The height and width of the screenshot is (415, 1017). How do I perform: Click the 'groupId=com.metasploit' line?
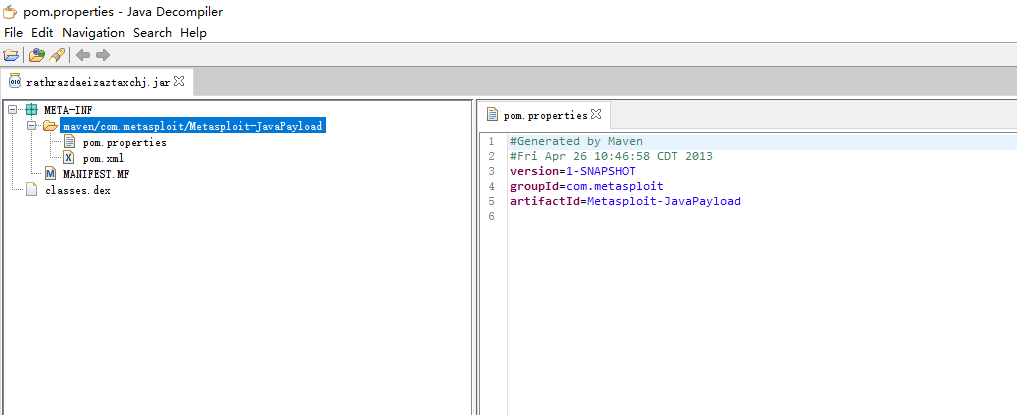point(586,186)
